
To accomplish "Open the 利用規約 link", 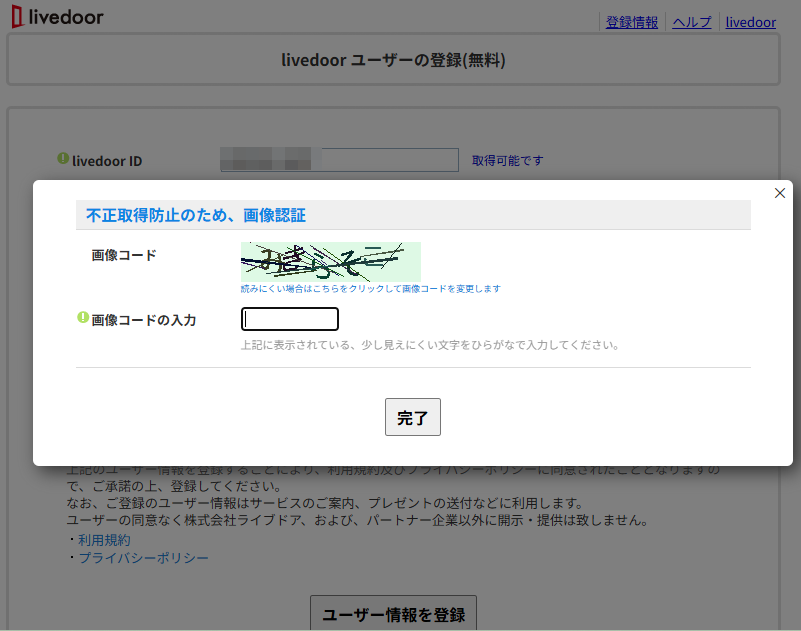I will tap(104, 540).
